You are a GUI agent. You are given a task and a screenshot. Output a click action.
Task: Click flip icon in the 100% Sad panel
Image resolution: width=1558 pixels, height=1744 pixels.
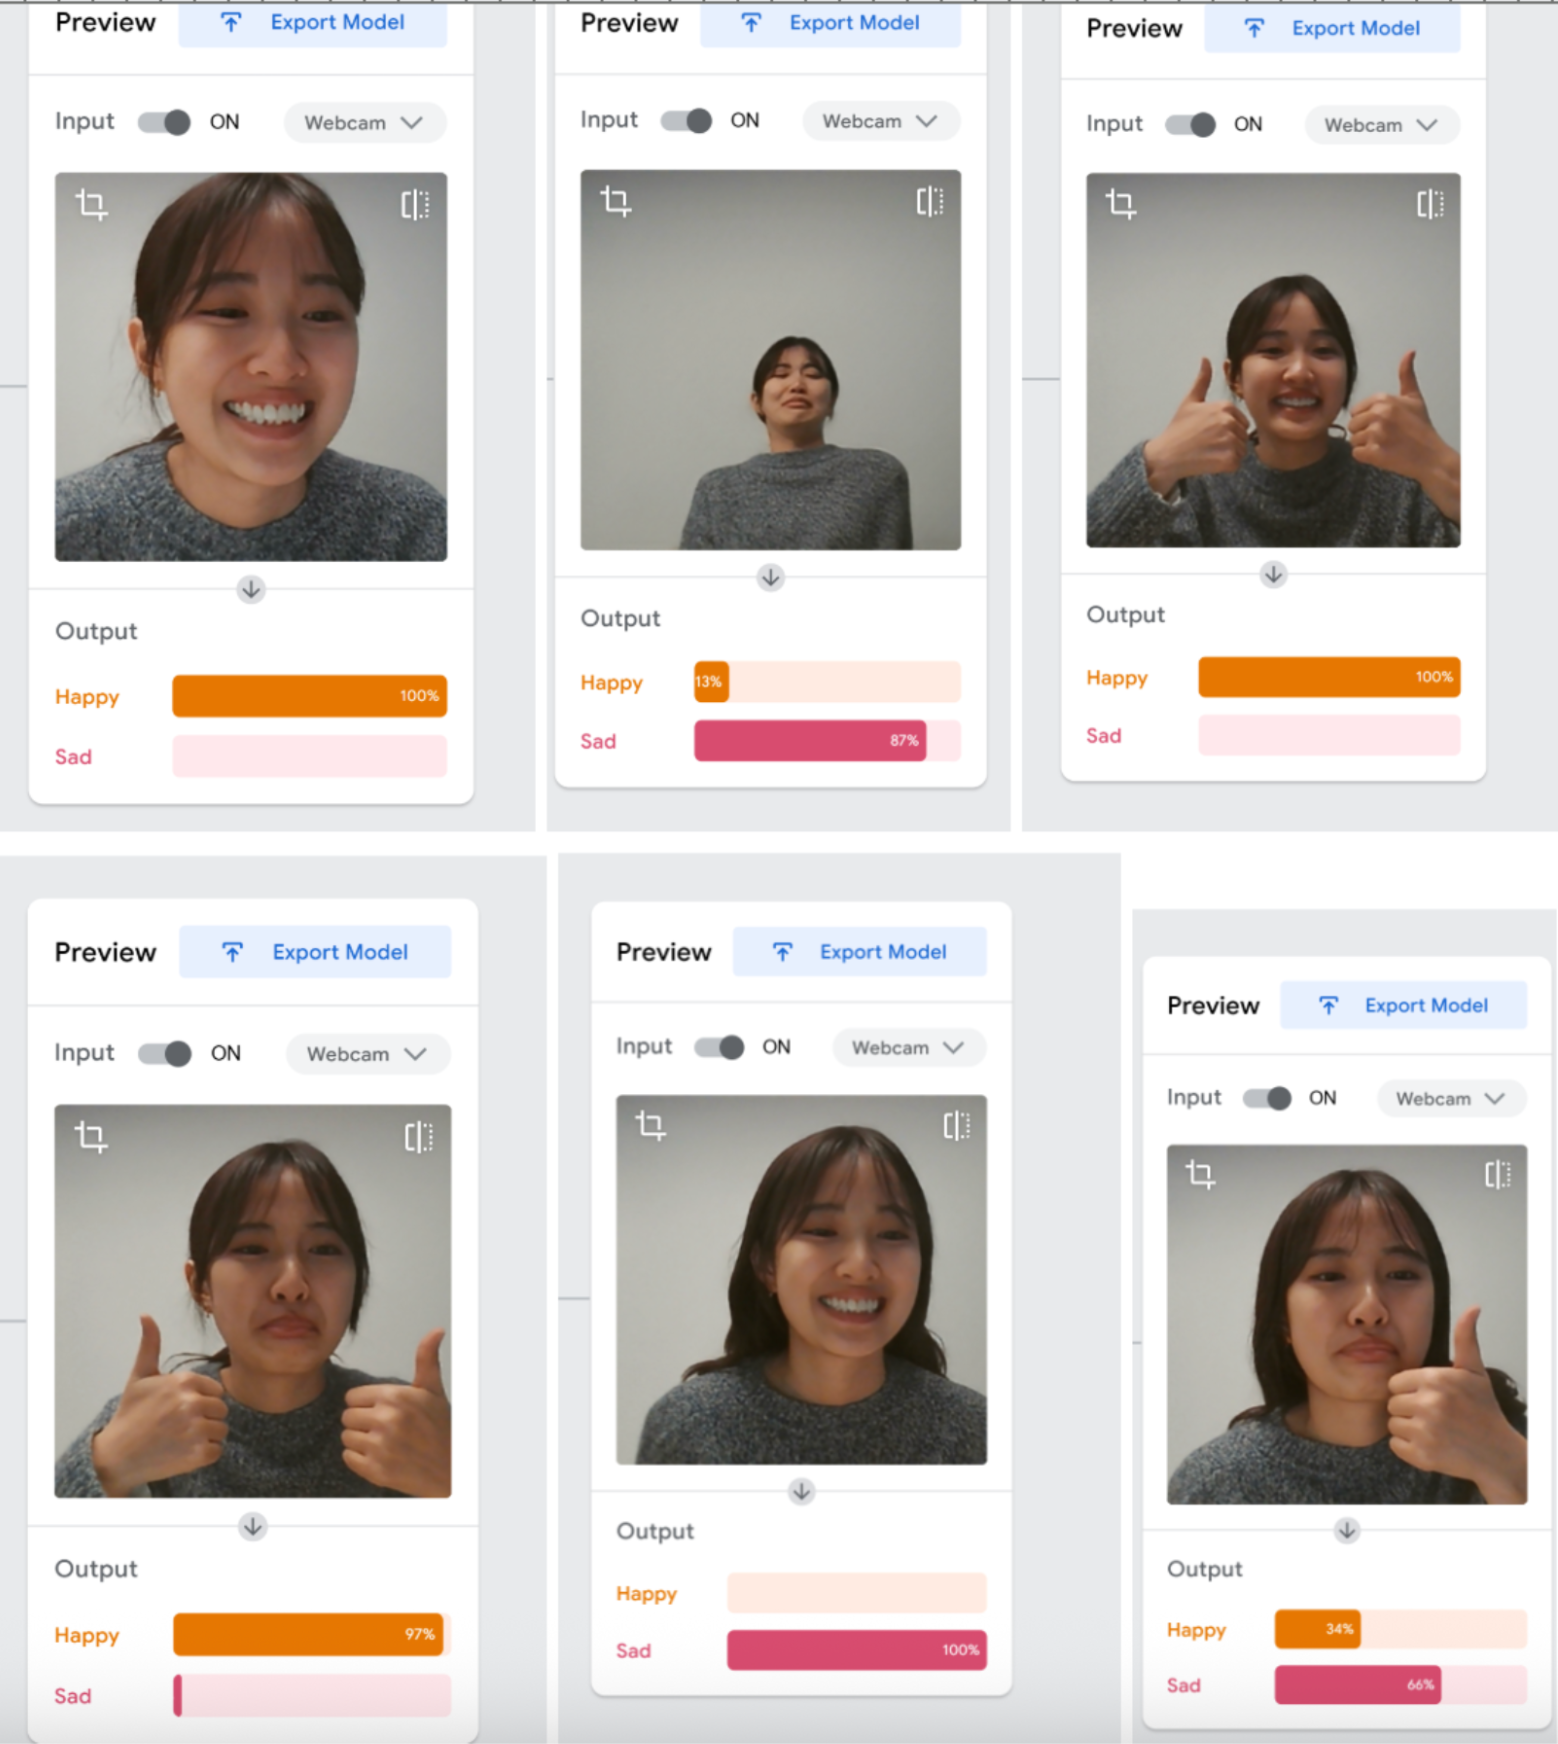click(956, 1126)
